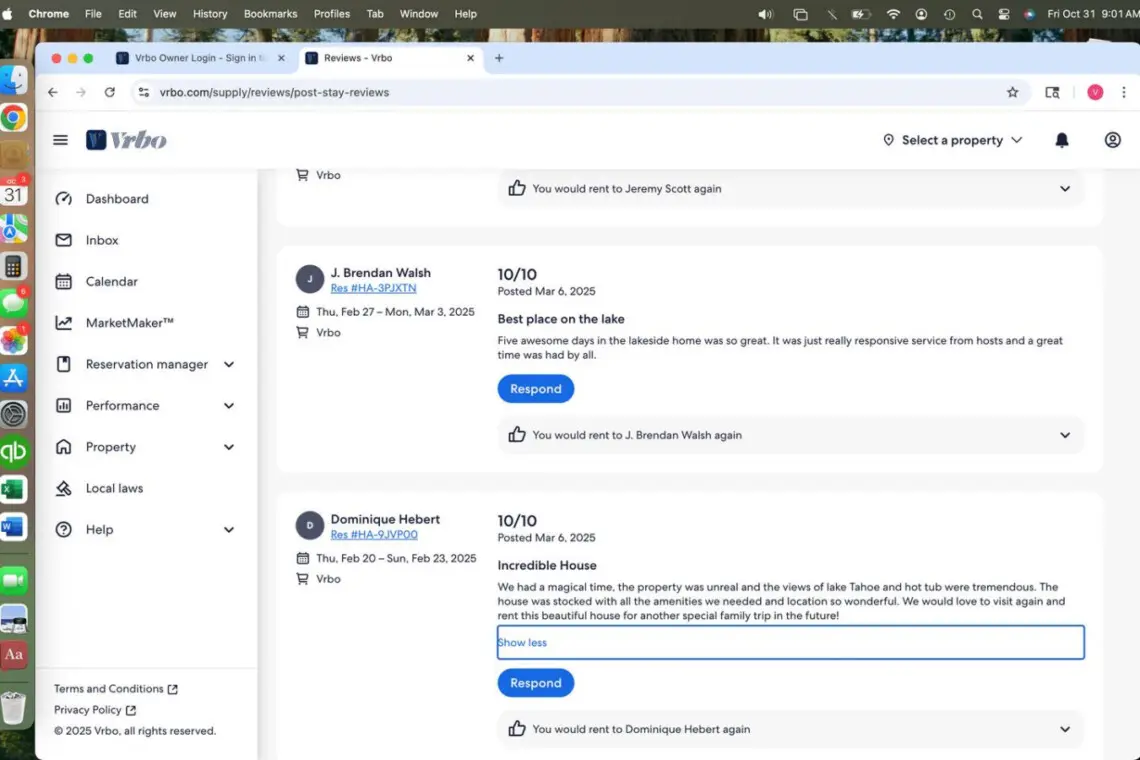Expand J. Brendan Walsh rent-again details
The width and height of the screenshot is (1140, 760).
(1064, 435)
